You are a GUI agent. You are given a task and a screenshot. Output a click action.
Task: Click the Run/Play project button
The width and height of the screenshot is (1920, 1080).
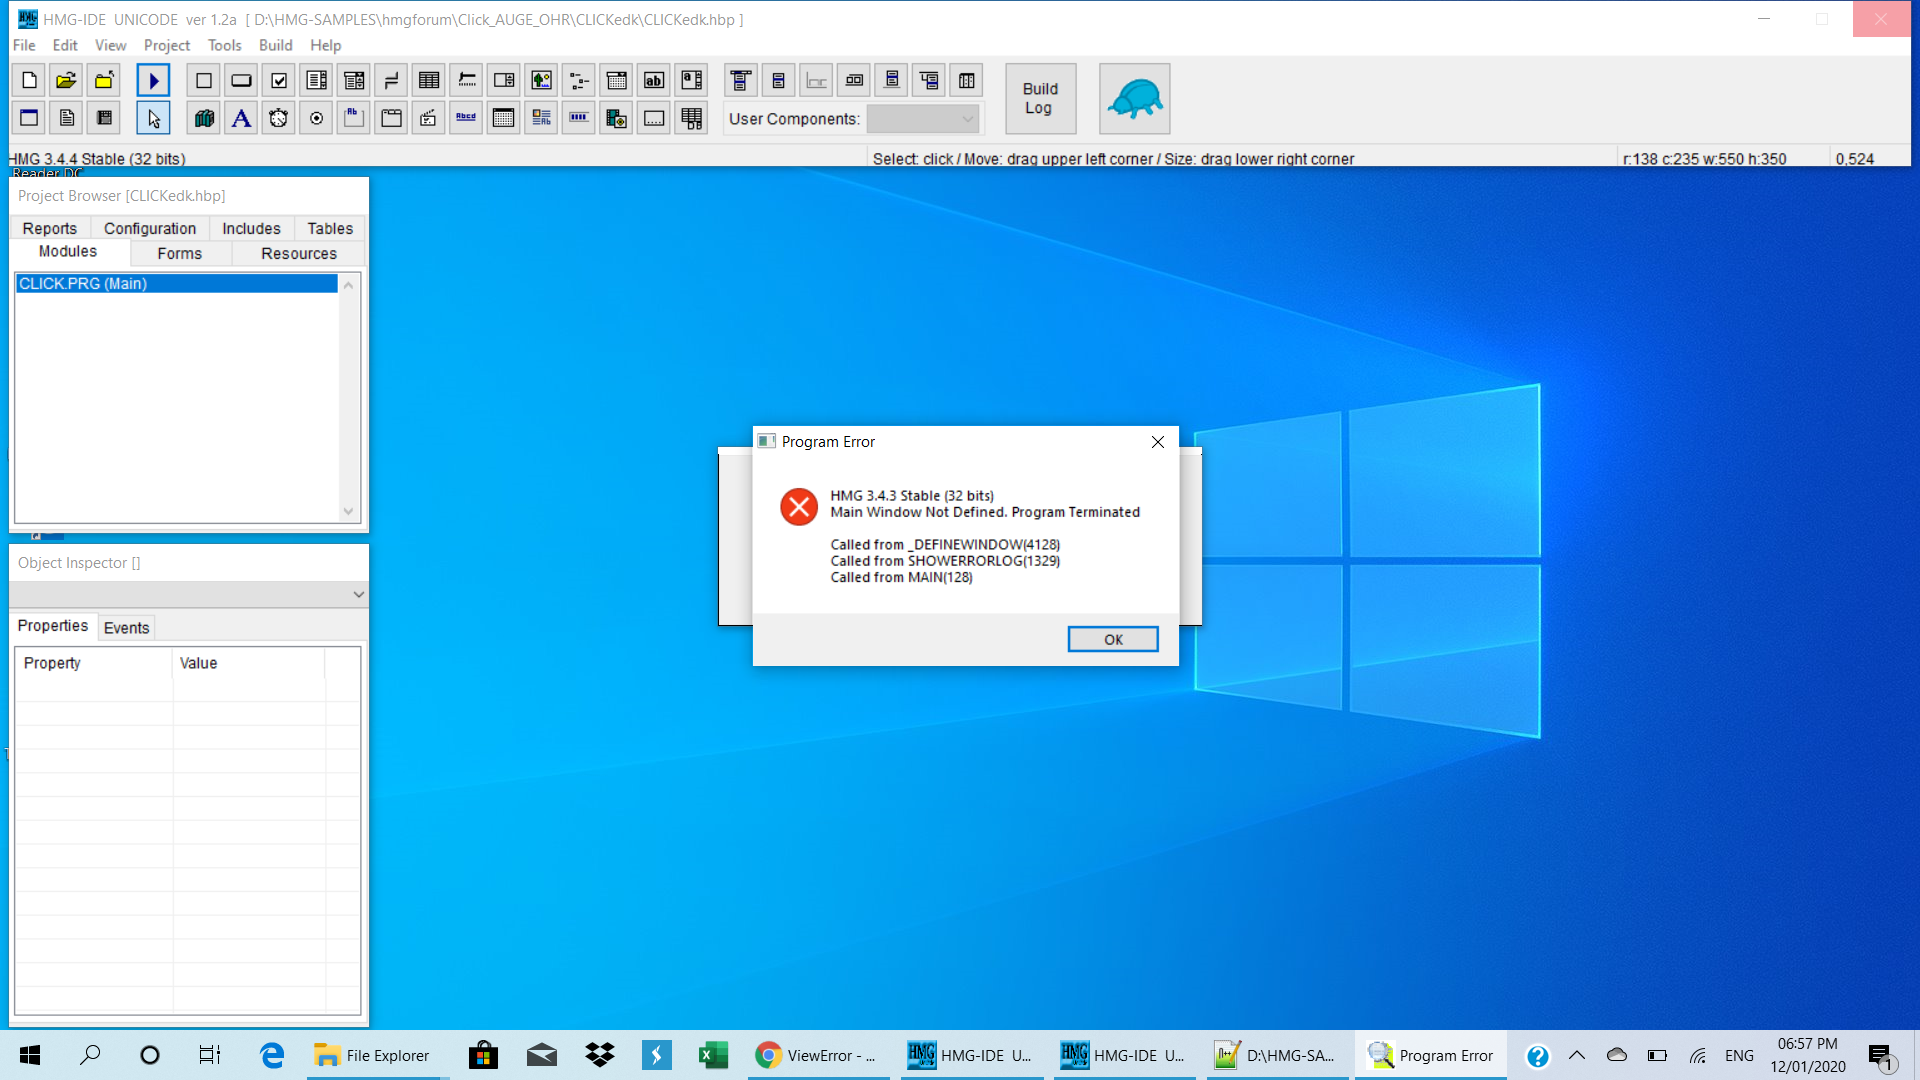[x=153, y=80]
